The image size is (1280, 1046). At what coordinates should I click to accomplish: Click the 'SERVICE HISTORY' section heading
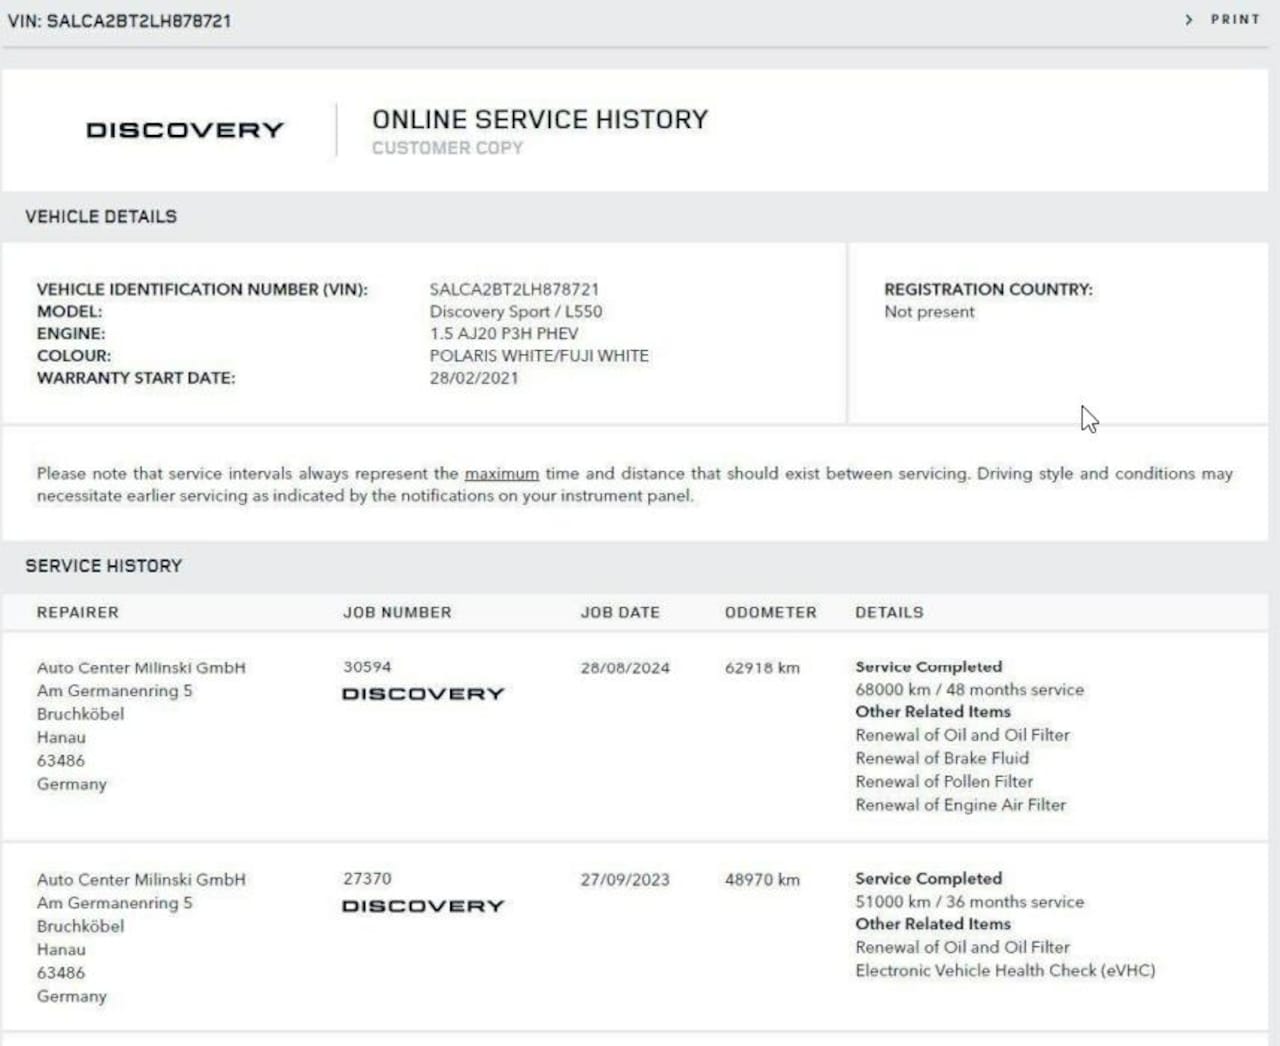pyautogui.click(x=104, y=565)
